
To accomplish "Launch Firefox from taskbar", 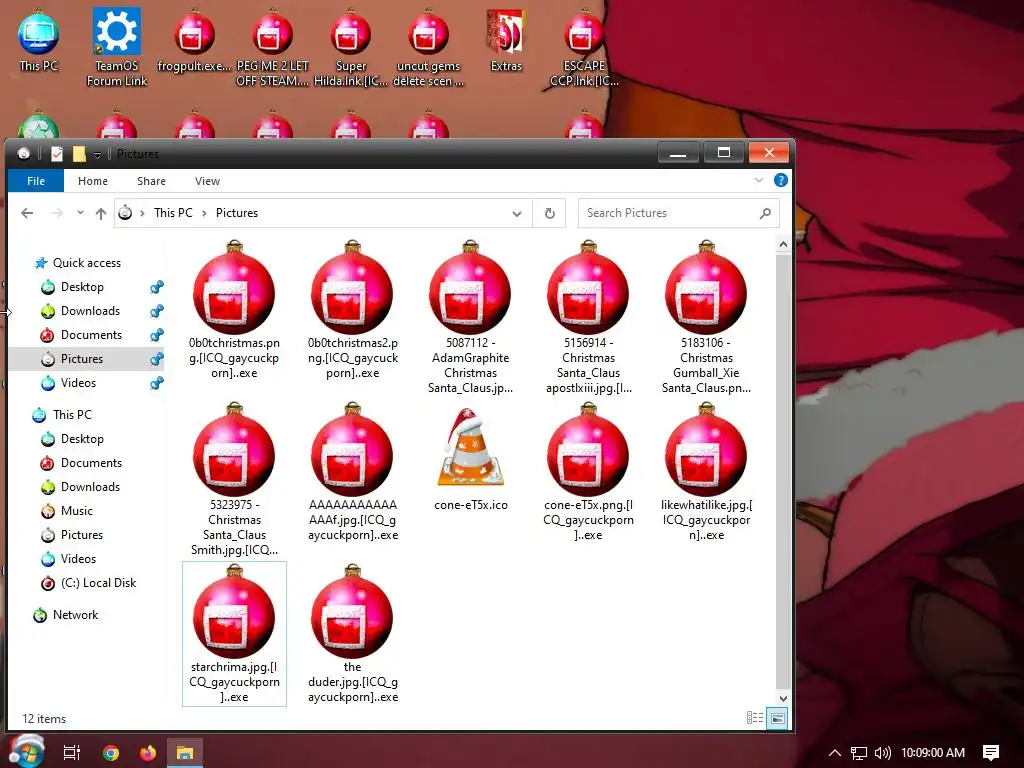I will click(148, 752).
